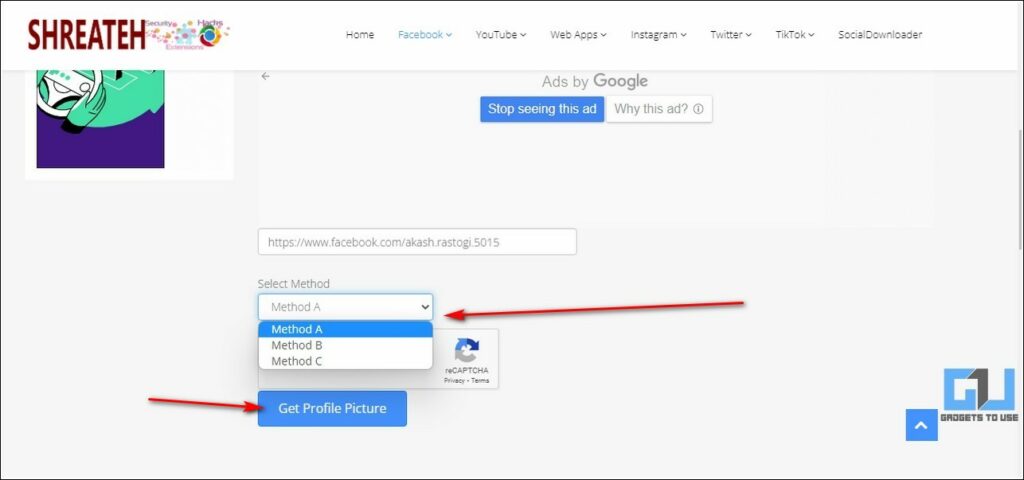Viewport: 1024px width, 480px height.
Task: Expand the YouTube navigation dropdown
Action: coord(500,34)
